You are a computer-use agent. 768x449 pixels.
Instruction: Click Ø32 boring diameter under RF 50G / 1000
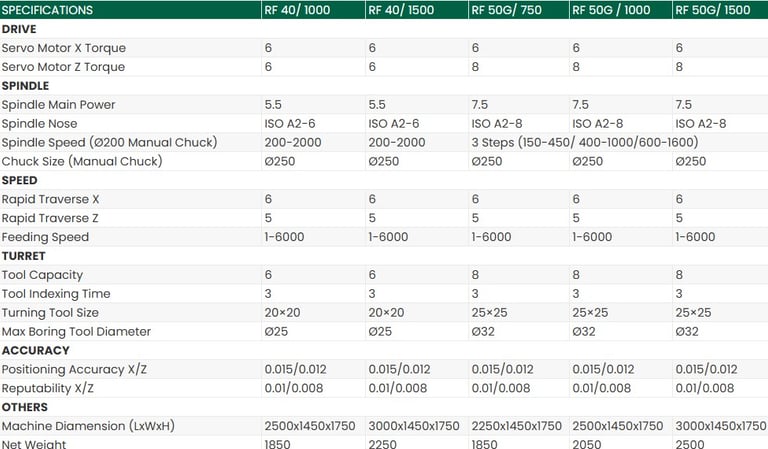pos(584,331)
